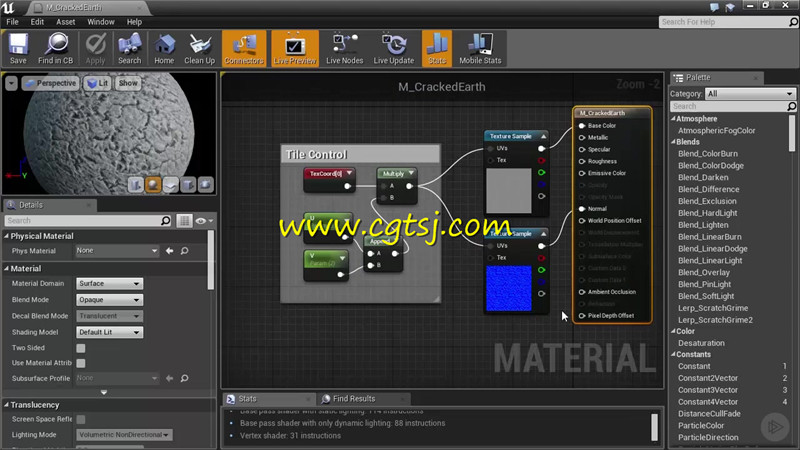The height and width of the screenshot is (450, 800).
Task: Click Search For Help magnifier icon
Action: pos(793,22)
